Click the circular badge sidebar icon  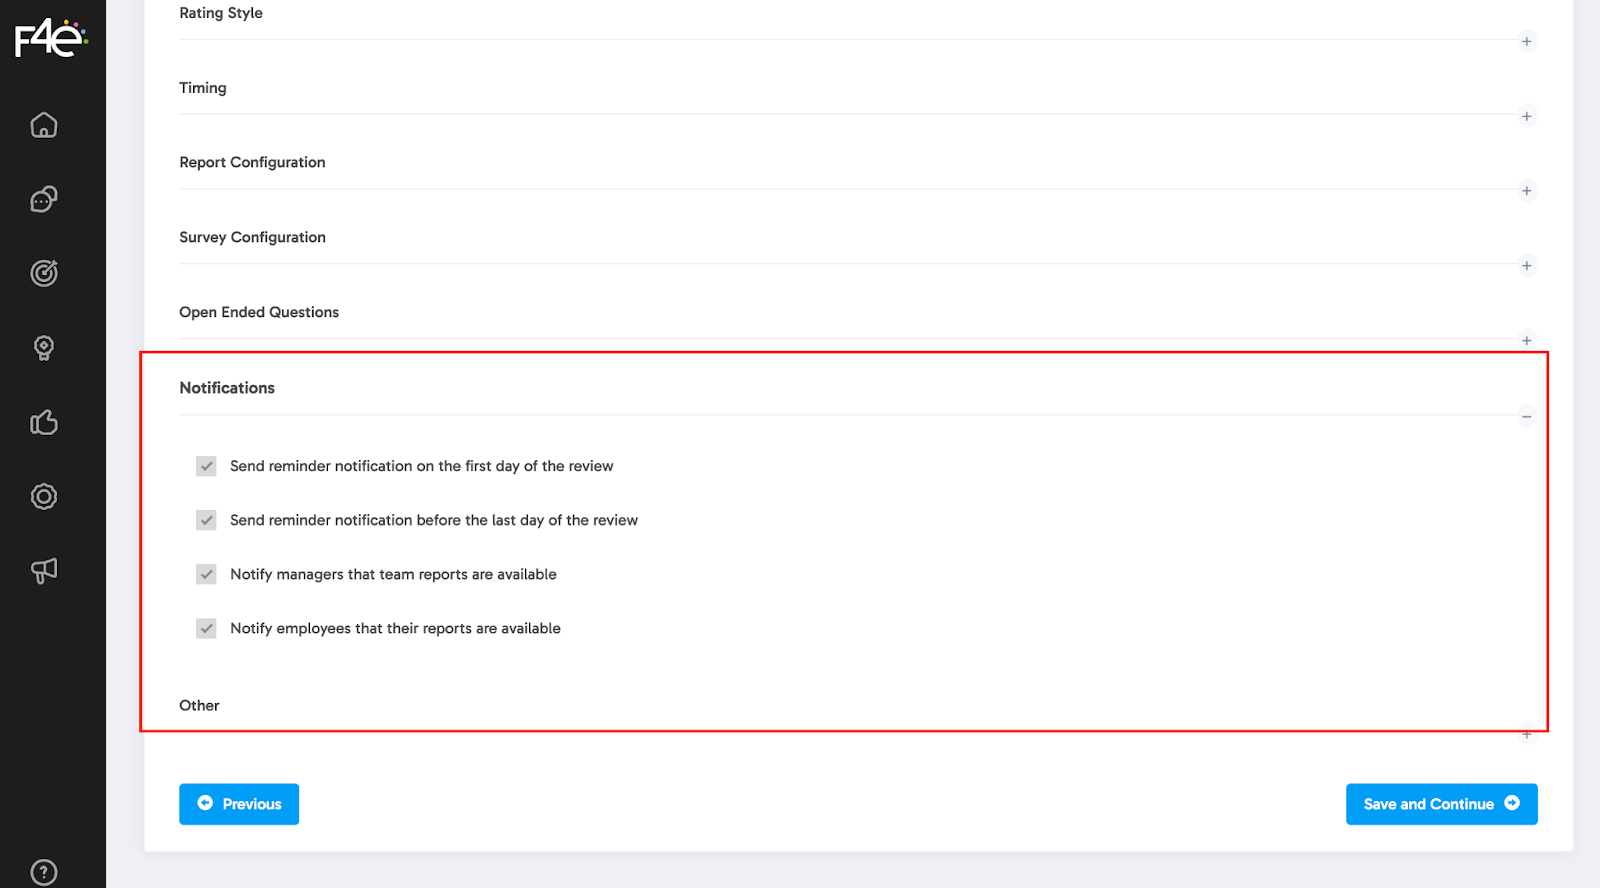tap(44, 496)
